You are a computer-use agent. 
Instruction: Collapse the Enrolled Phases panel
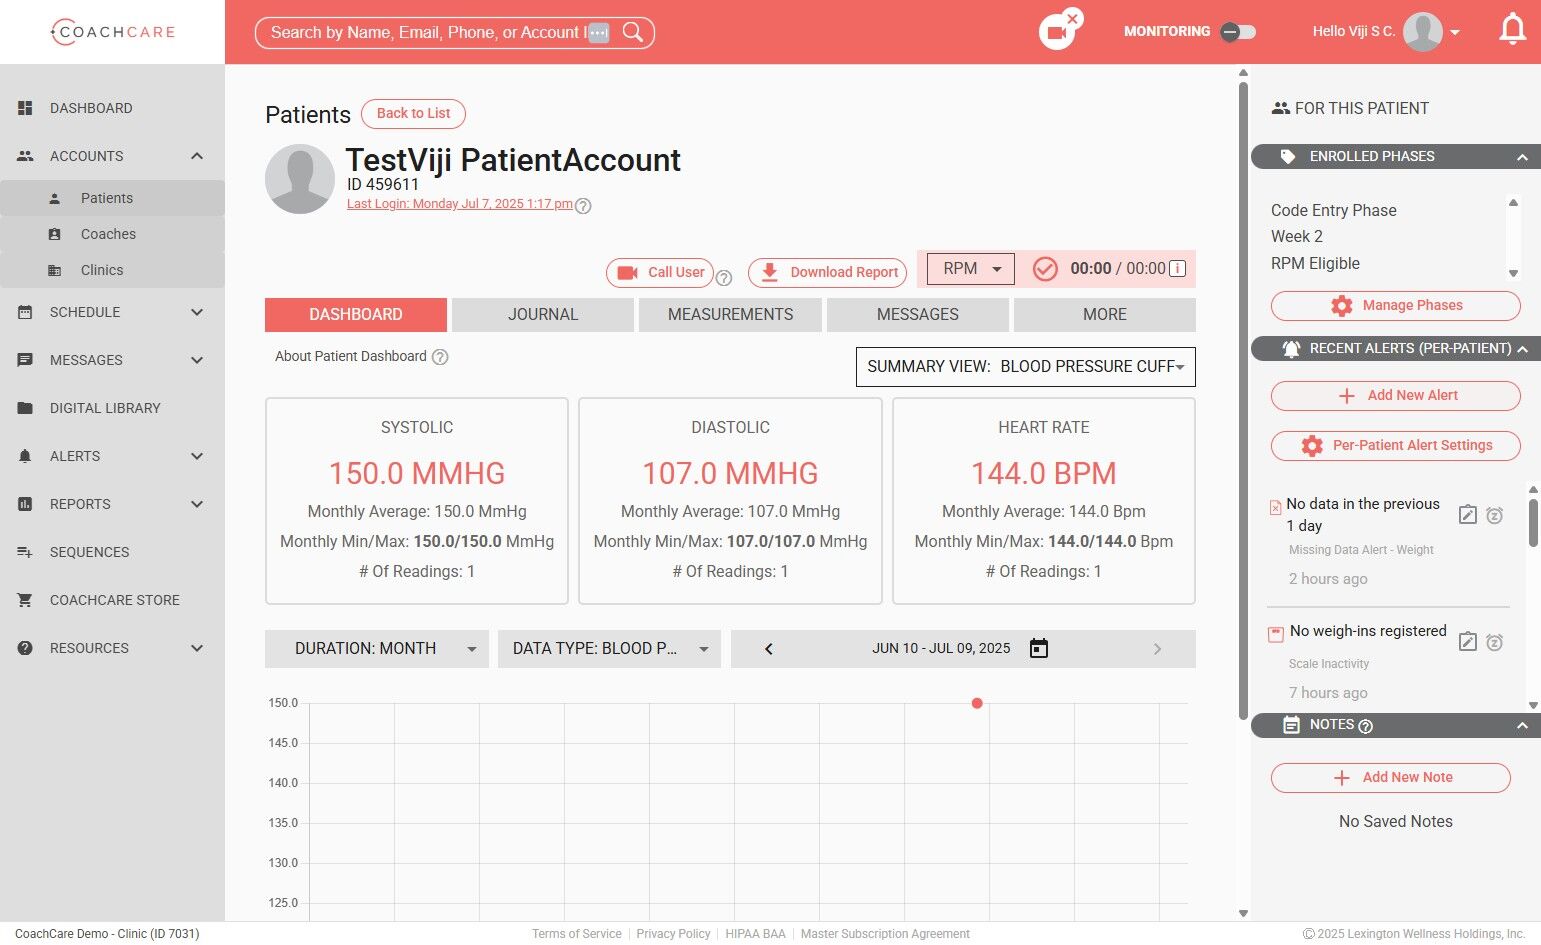[x=1522, y=157]
